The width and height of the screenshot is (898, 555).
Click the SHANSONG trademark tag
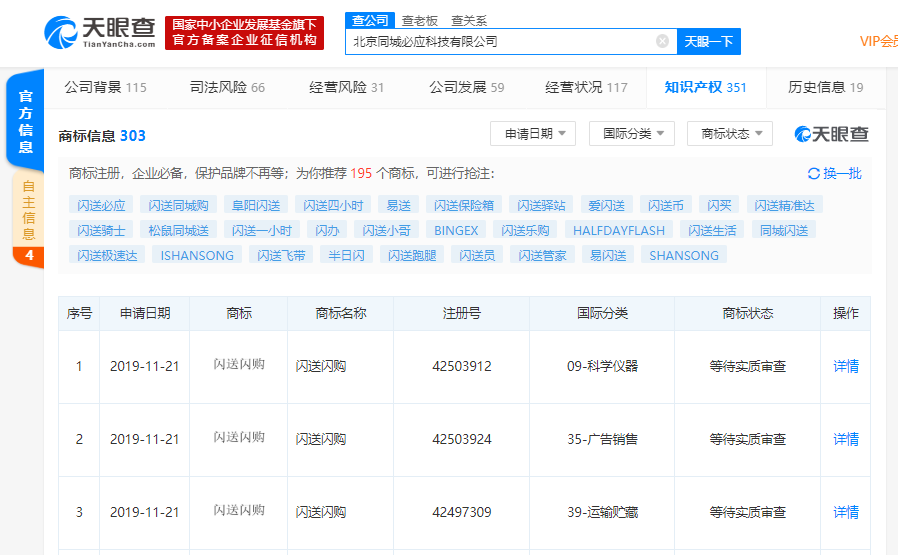[684, 255]
